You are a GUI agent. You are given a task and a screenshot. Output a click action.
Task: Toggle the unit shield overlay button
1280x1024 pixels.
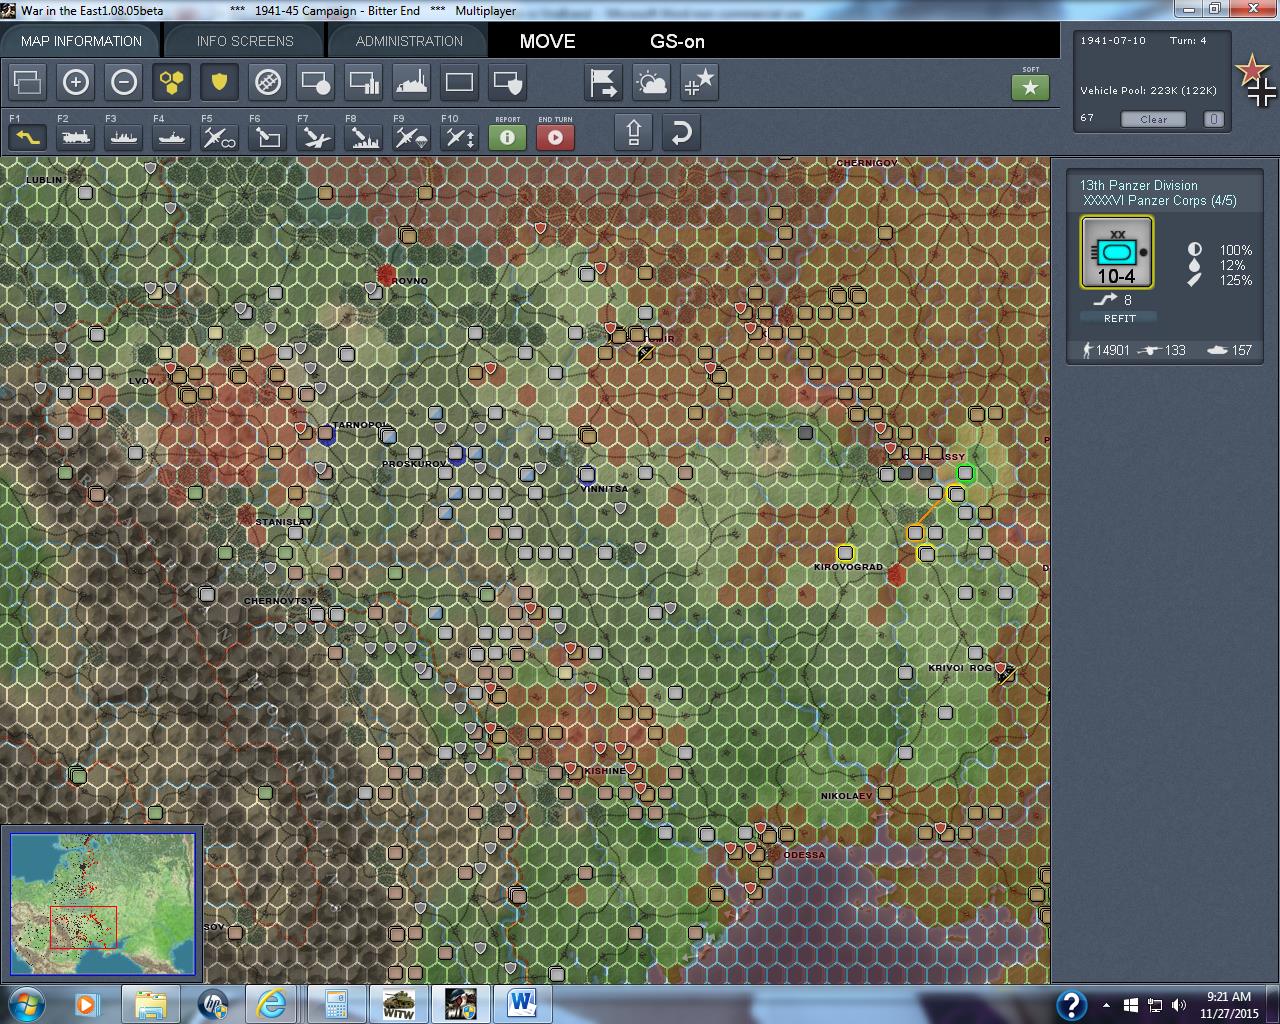220,82
